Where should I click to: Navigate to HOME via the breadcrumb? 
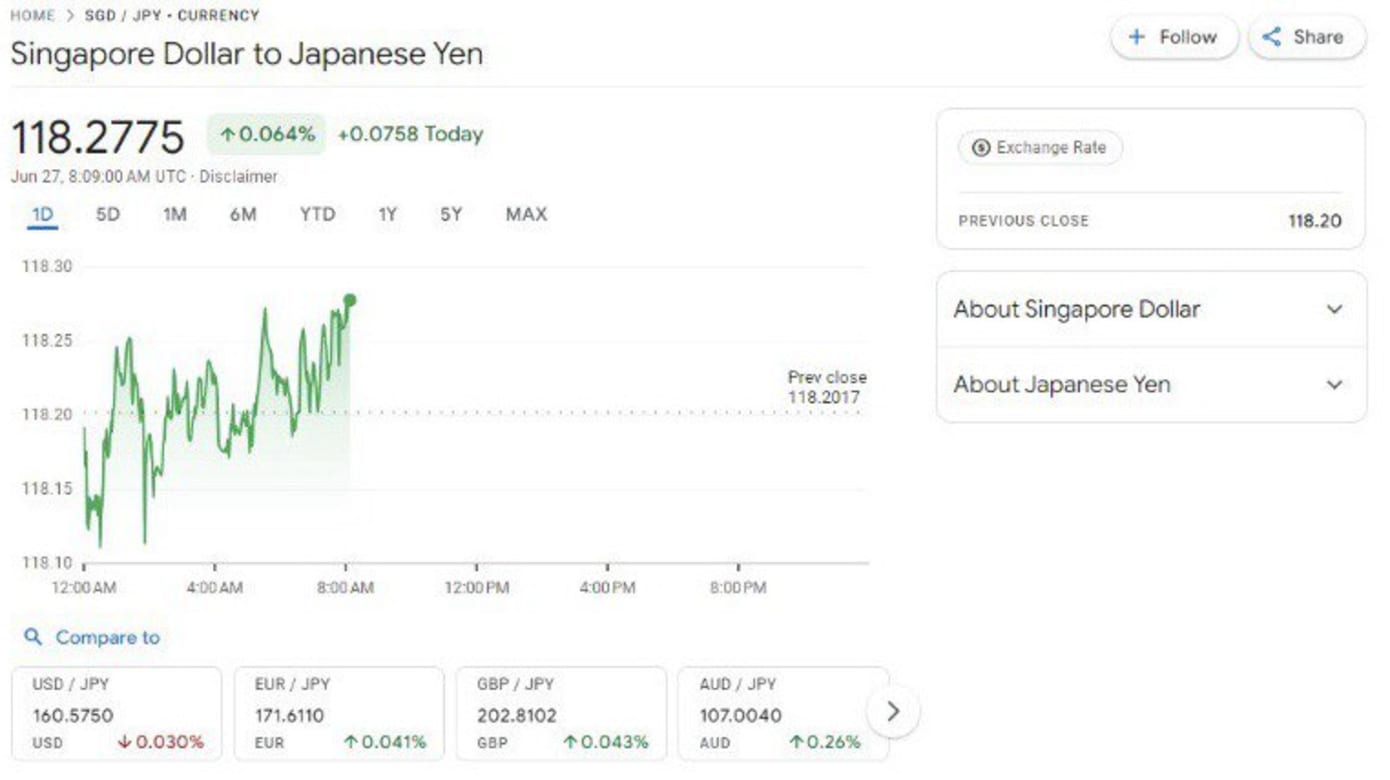tap(33, 16)
